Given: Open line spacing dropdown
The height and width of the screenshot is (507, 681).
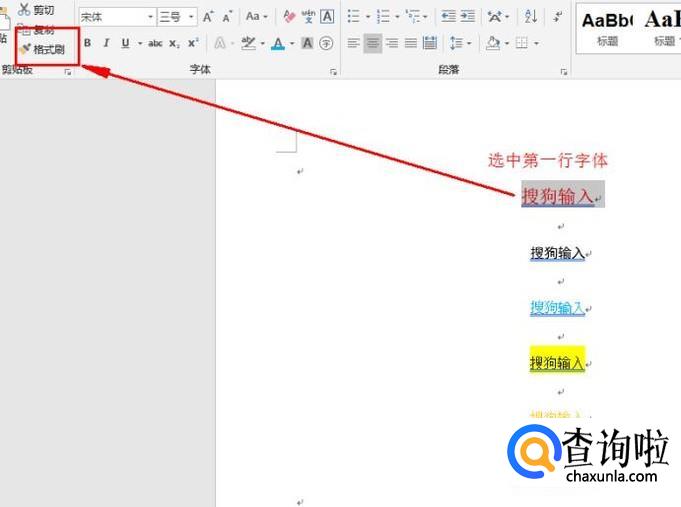Looking at the screenshot, I should point(460,43).
